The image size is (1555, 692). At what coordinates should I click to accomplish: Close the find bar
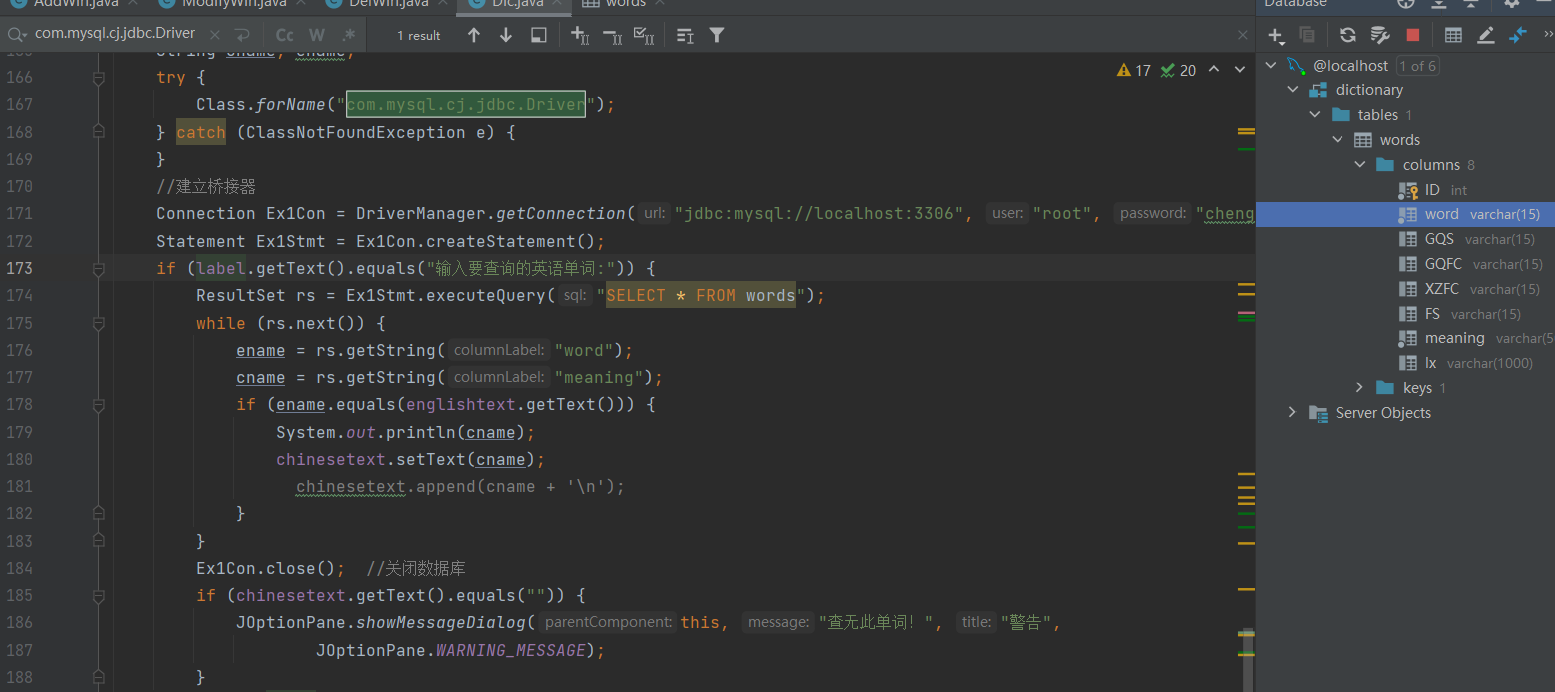tap(1243, 35)
